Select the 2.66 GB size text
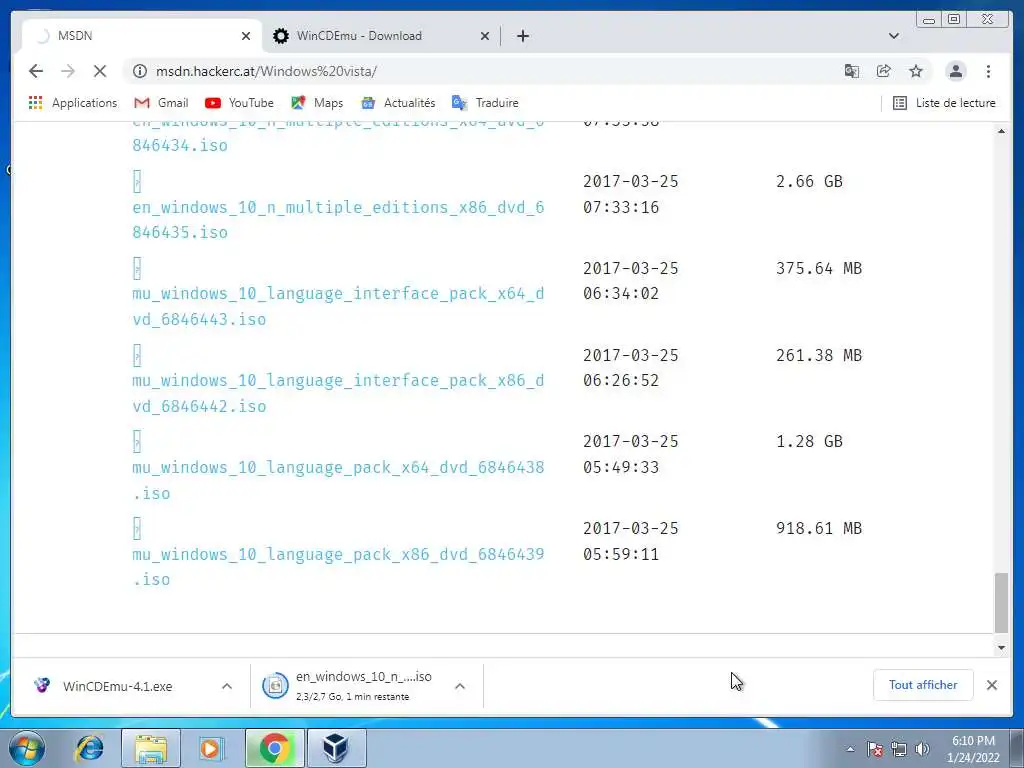The height and width of the screenshot is (768, 1024). pos(809,181)
